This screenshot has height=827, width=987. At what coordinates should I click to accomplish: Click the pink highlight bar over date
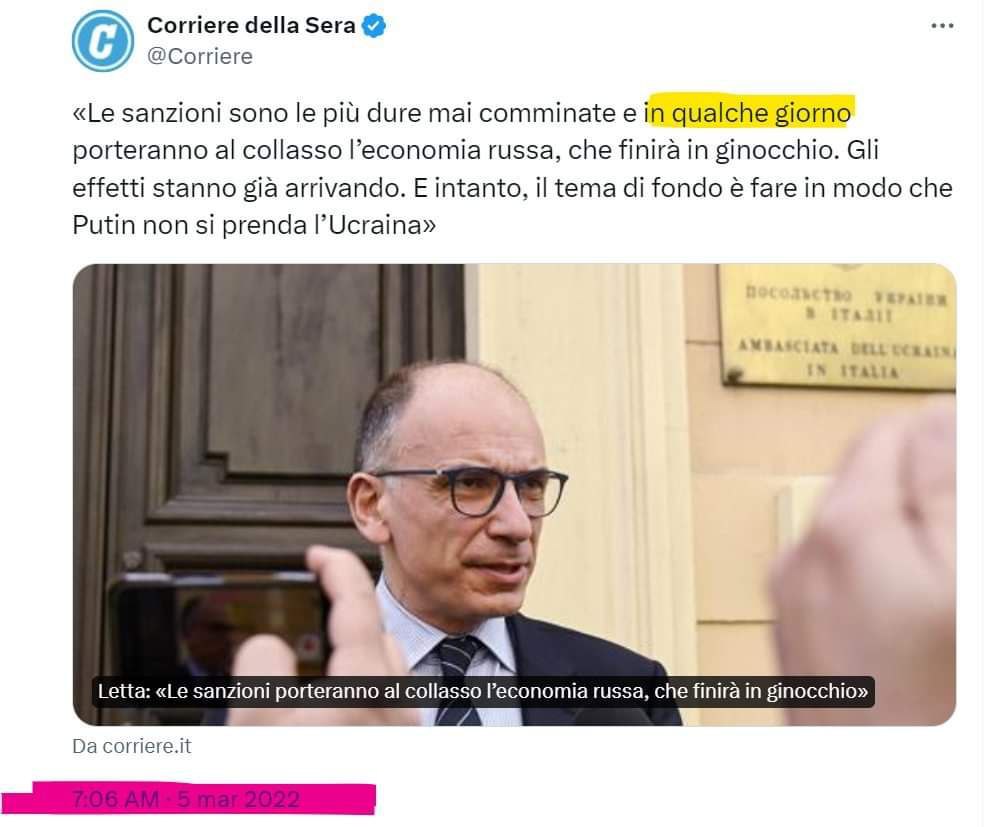(x=189, y=799)
